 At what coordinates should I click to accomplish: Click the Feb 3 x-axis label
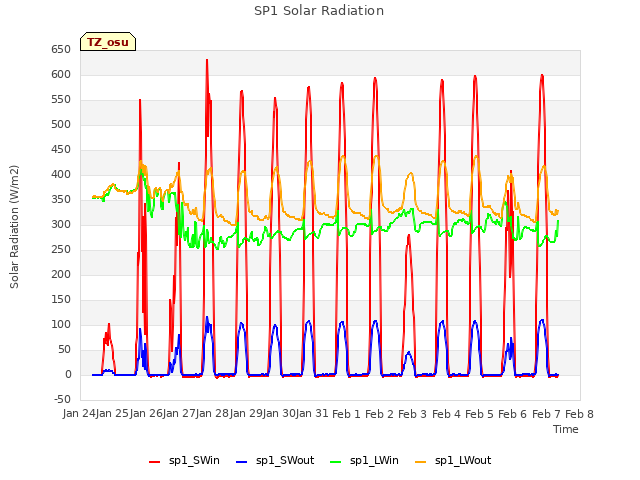412,414
